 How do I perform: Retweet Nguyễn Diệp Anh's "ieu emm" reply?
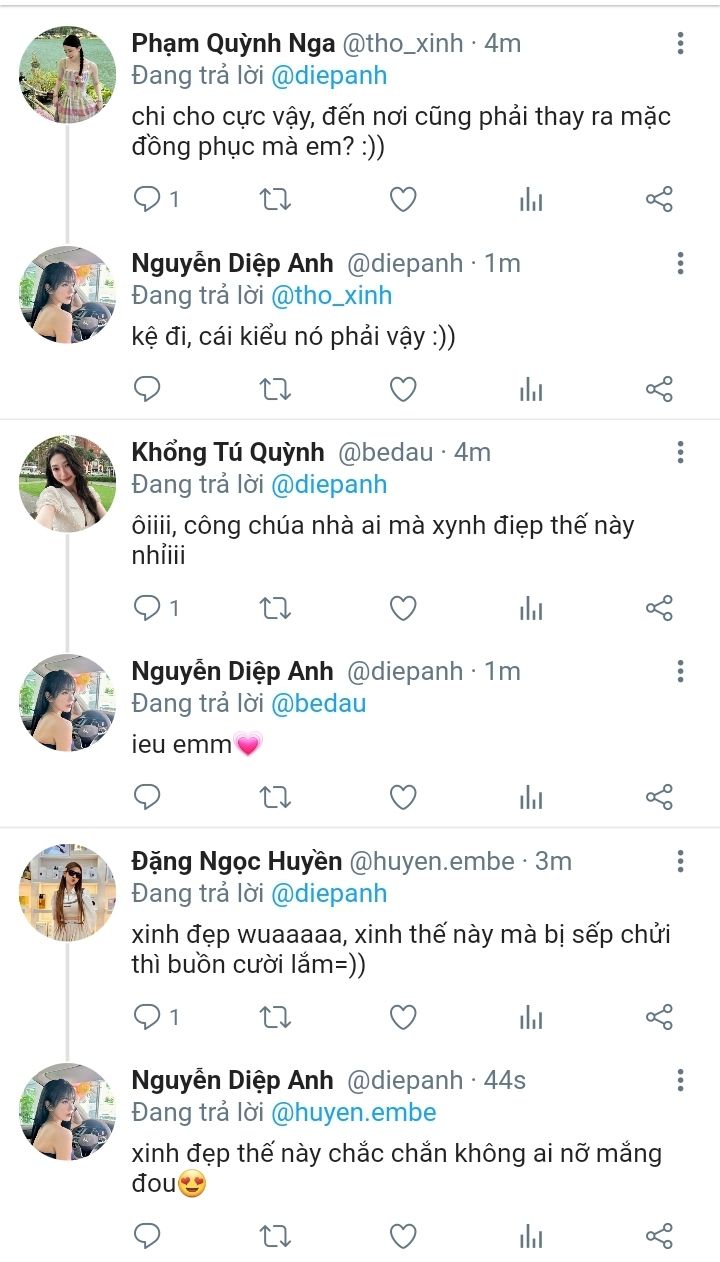[275, 797]
